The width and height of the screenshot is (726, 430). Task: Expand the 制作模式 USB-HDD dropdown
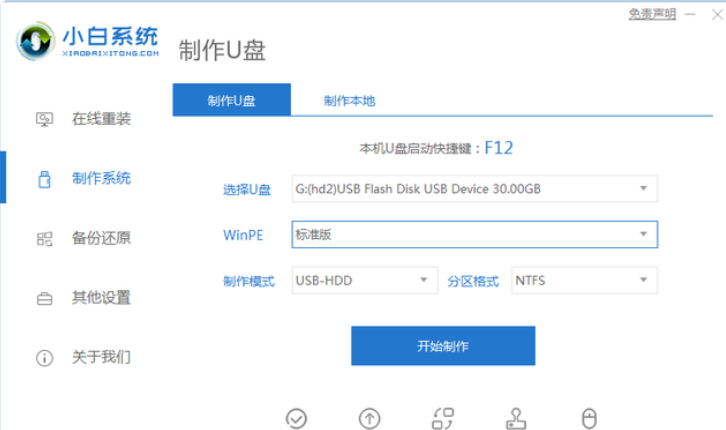pyautogui.click(x=424, y=281)
